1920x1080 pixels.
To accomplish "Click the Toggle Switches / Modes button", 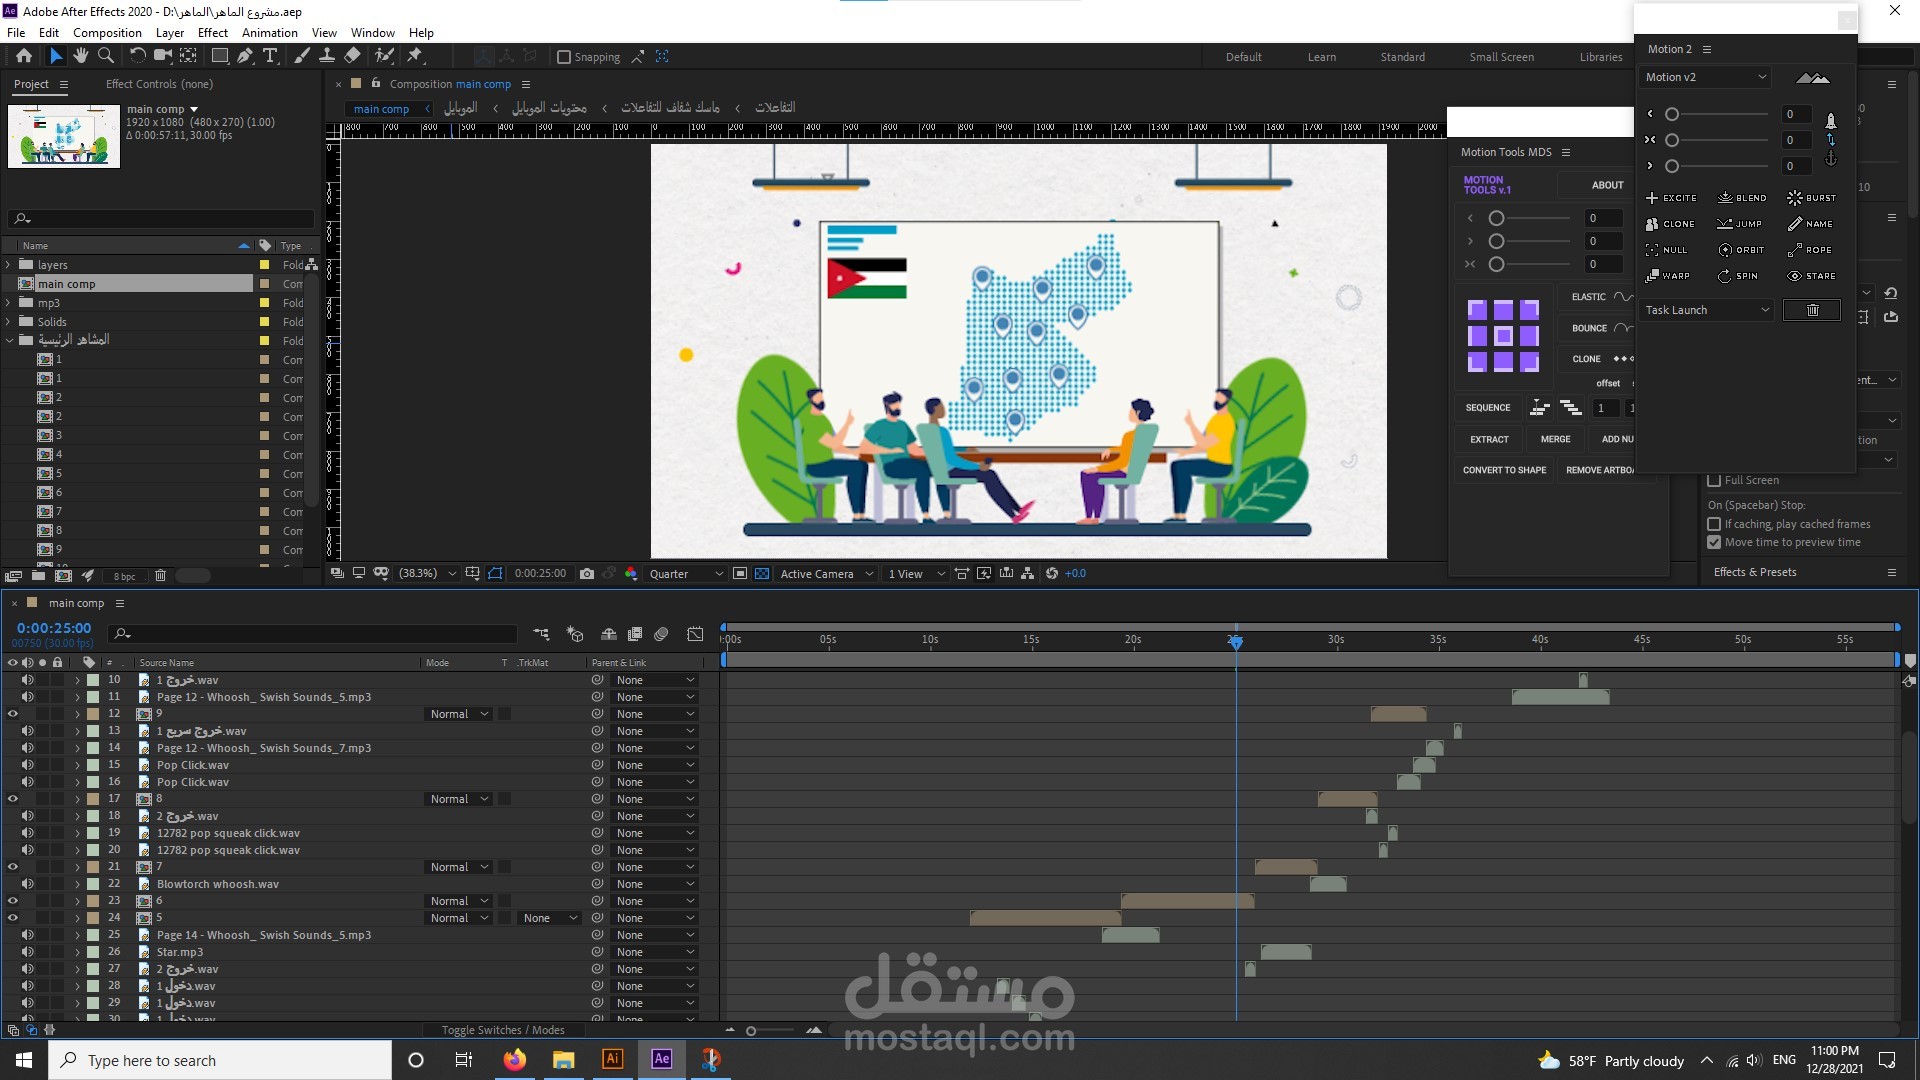I will [x=503, y=1030].
